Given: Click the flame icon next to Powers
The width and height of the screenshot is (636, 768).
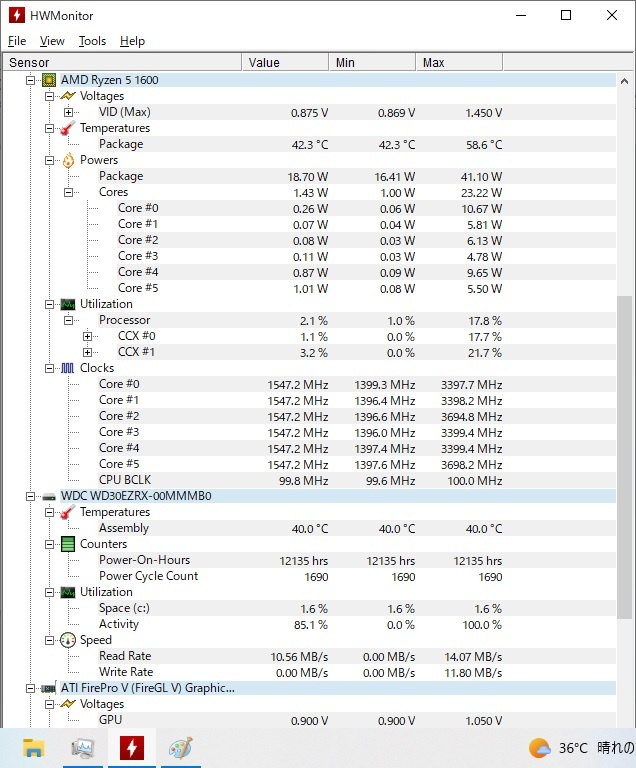Looking at the screenshot, I should pos(68,160).
